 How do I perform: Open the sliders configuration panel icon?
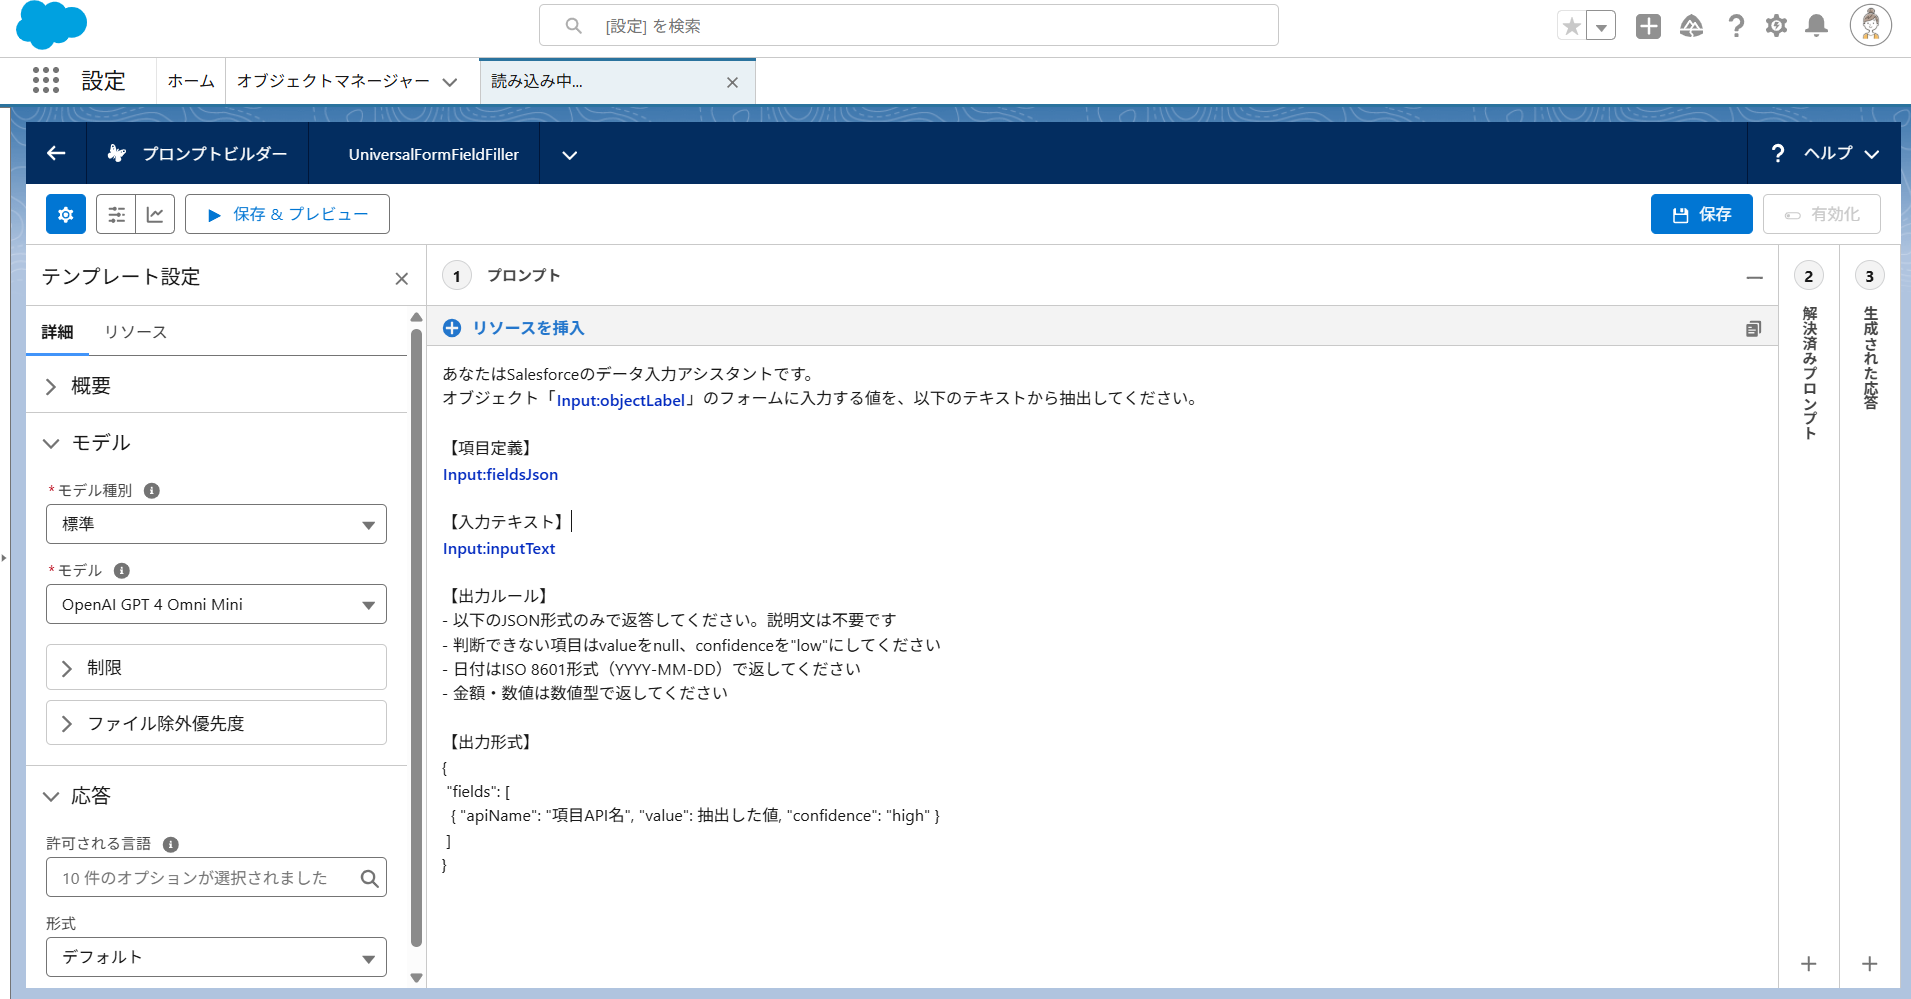(x=117, y=214)
